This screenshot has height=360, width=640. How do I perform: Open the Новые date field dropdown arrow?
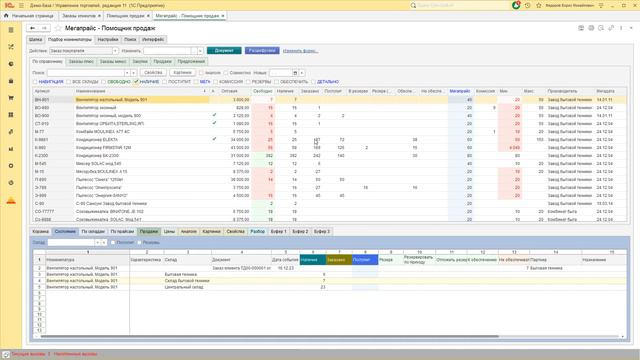[x=302, y=73]
